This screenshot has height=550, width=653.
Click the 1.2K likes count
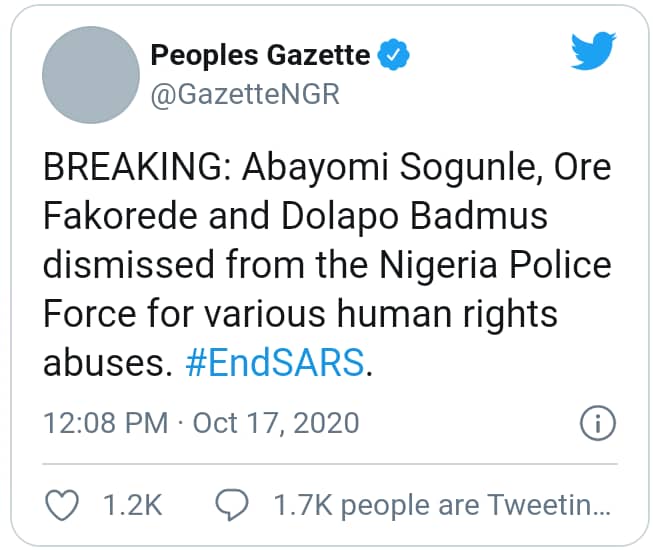coord(132,506)
